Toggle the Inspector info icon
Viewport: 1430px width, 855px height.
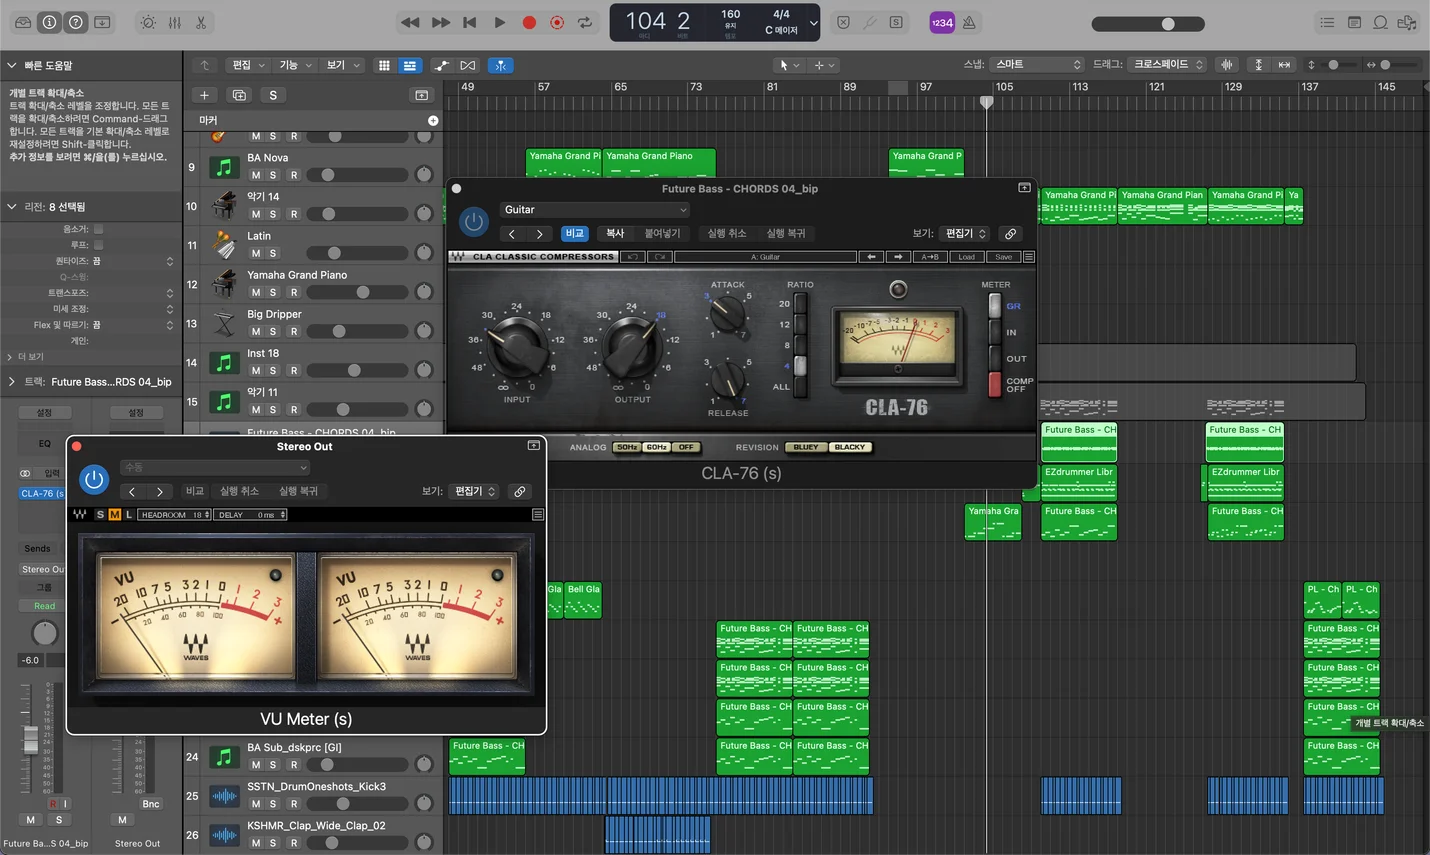click(49, 22)
